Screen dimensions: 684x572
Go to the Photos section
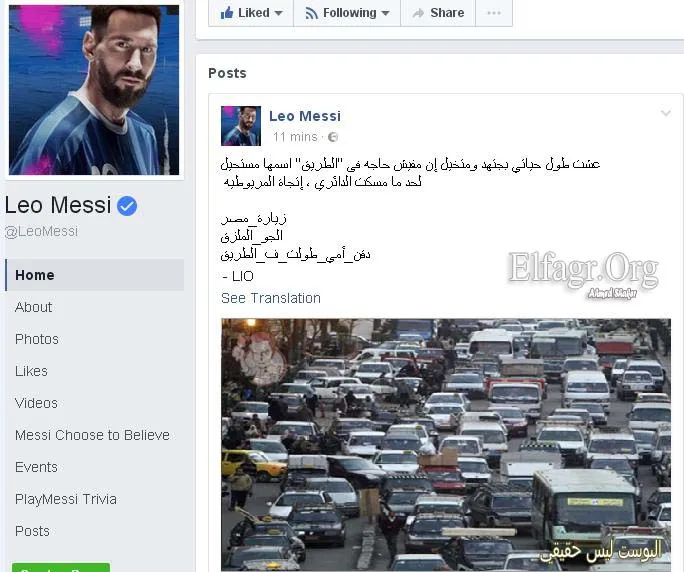click(x=37, y=339)
